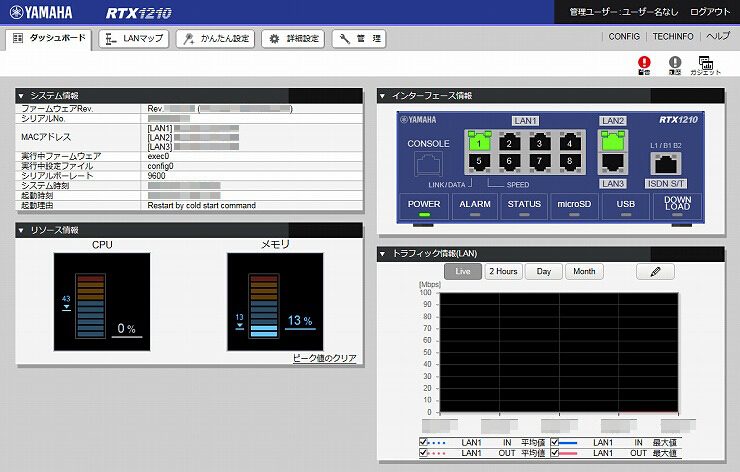
Task: Click the CPU usage gauge
Action: (x=102, y=302)
